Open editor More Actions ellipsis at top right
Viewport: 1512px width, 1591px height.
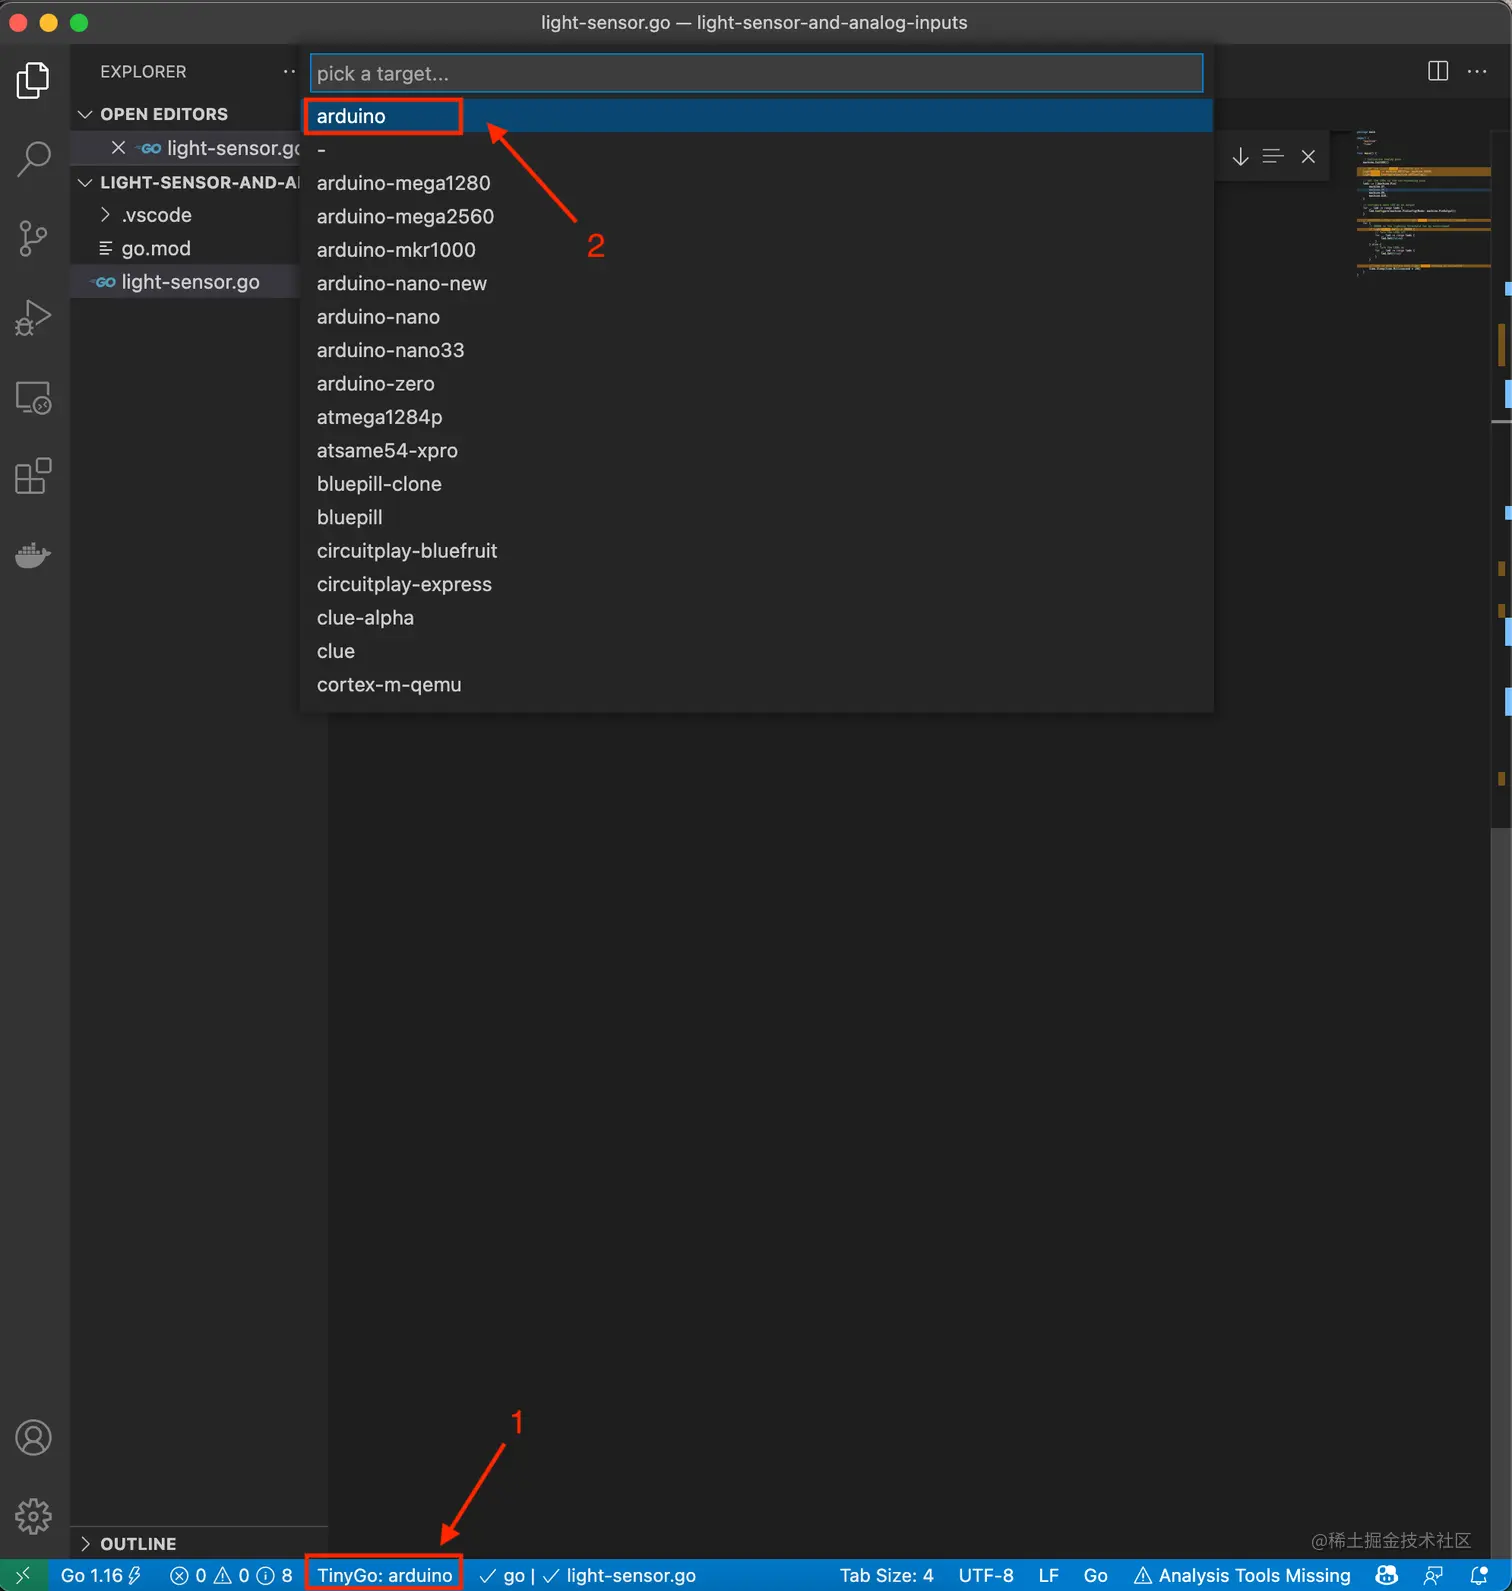(1477, 71)
